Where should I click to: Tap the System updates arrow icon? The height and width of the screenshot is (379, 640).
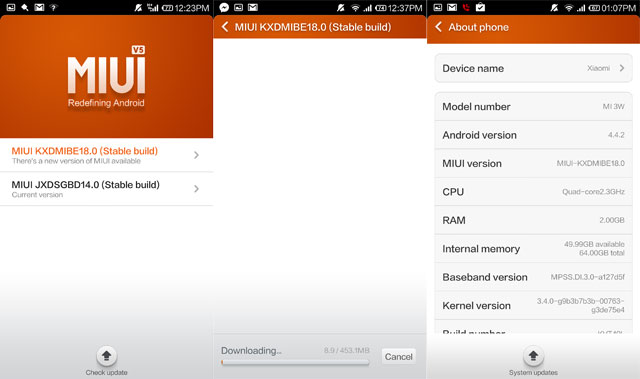click(x=533, y=356)
